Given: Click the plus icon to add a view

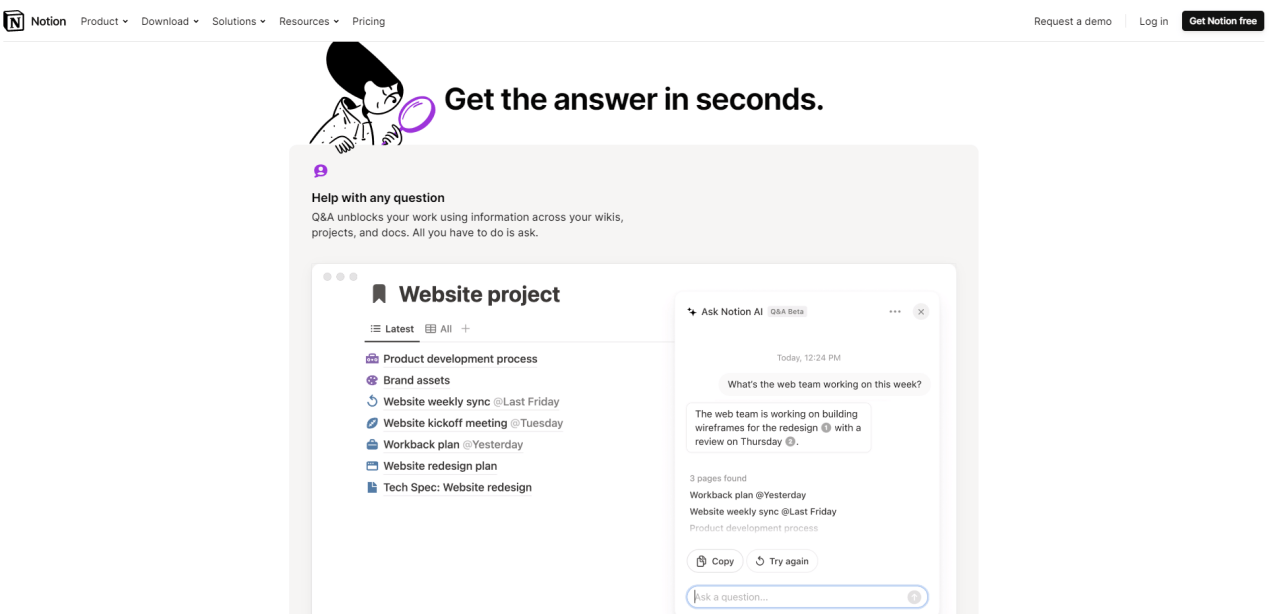Looking at the screenshot, I should tap(466, 329).
